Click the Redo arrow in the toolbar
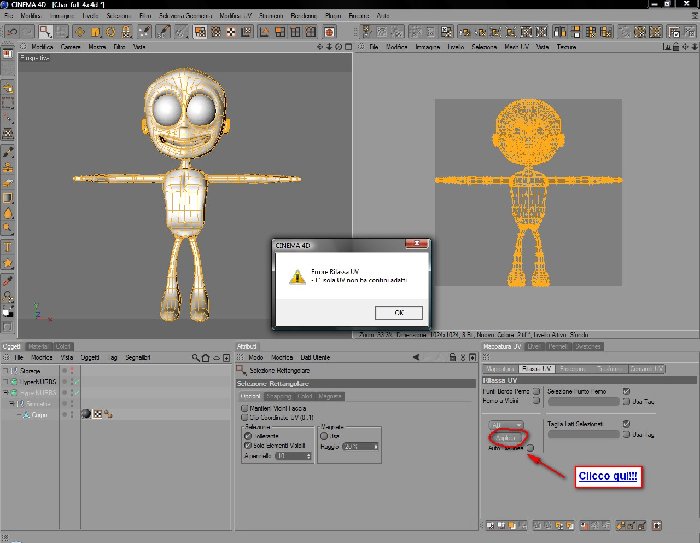Image resolution: width=700 pixels, height=543 pixels. point(27,32)
